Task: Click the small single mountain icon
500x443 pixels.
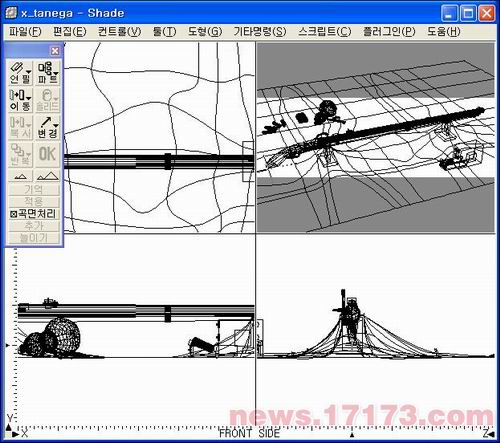Action: tap(20, 176)
